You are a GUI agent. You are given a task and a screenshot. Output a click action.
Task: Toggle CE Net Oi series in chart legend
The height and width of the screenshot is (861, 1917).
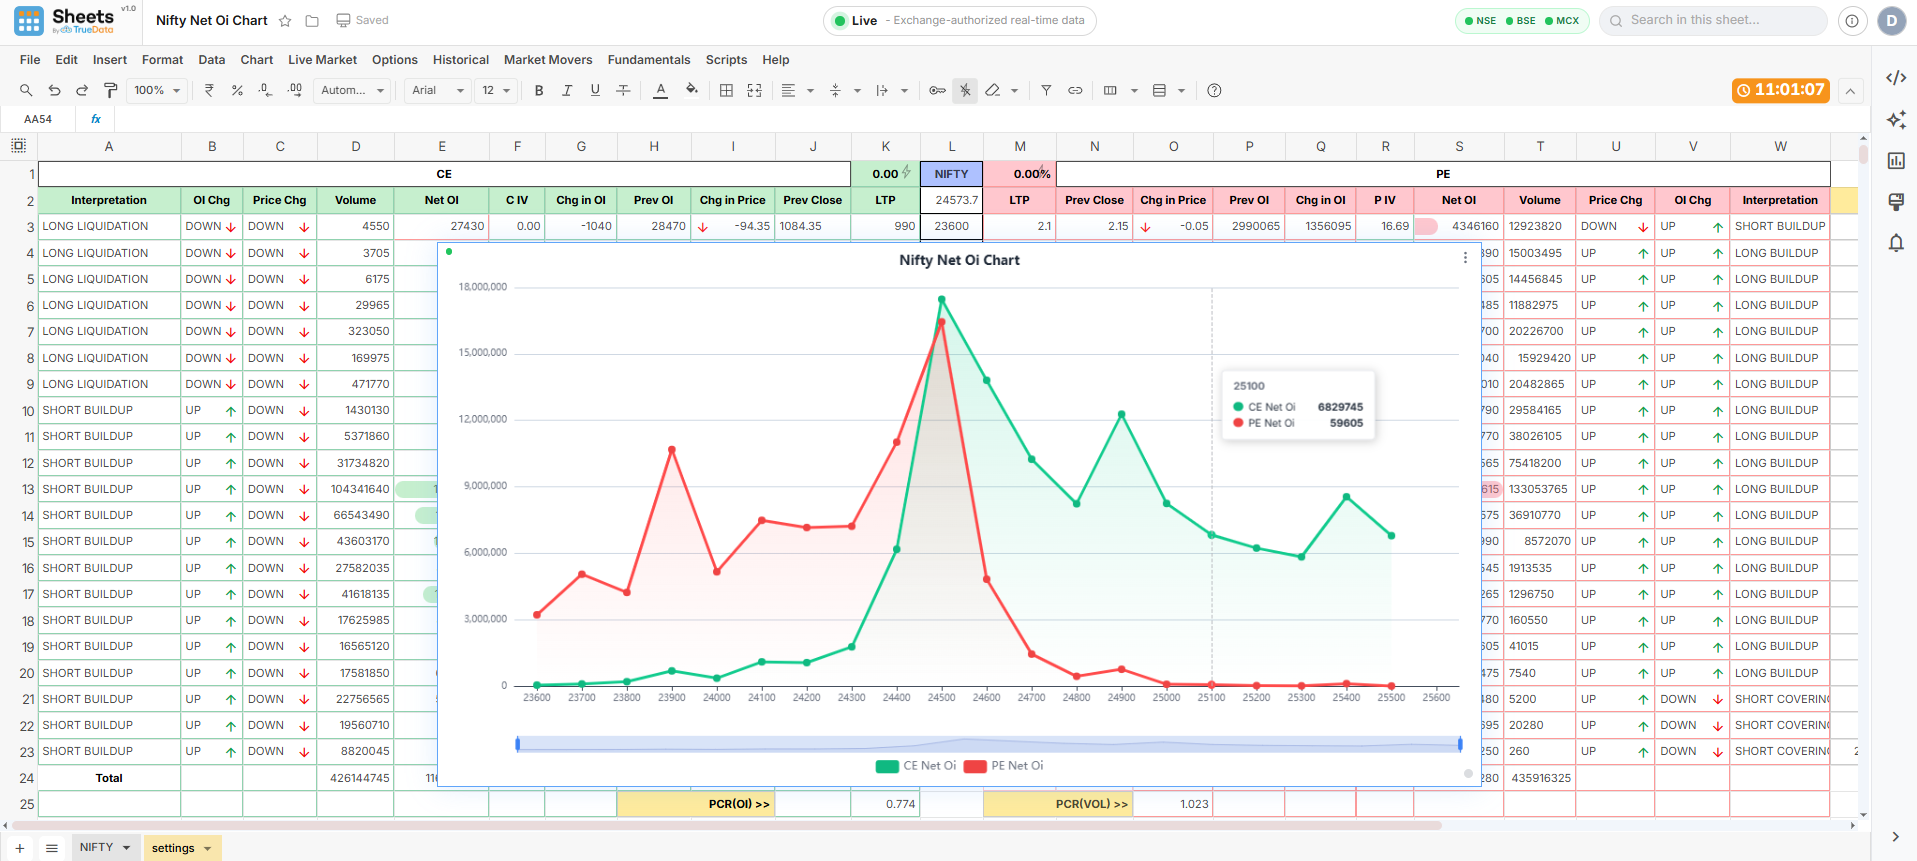[916, 766]
